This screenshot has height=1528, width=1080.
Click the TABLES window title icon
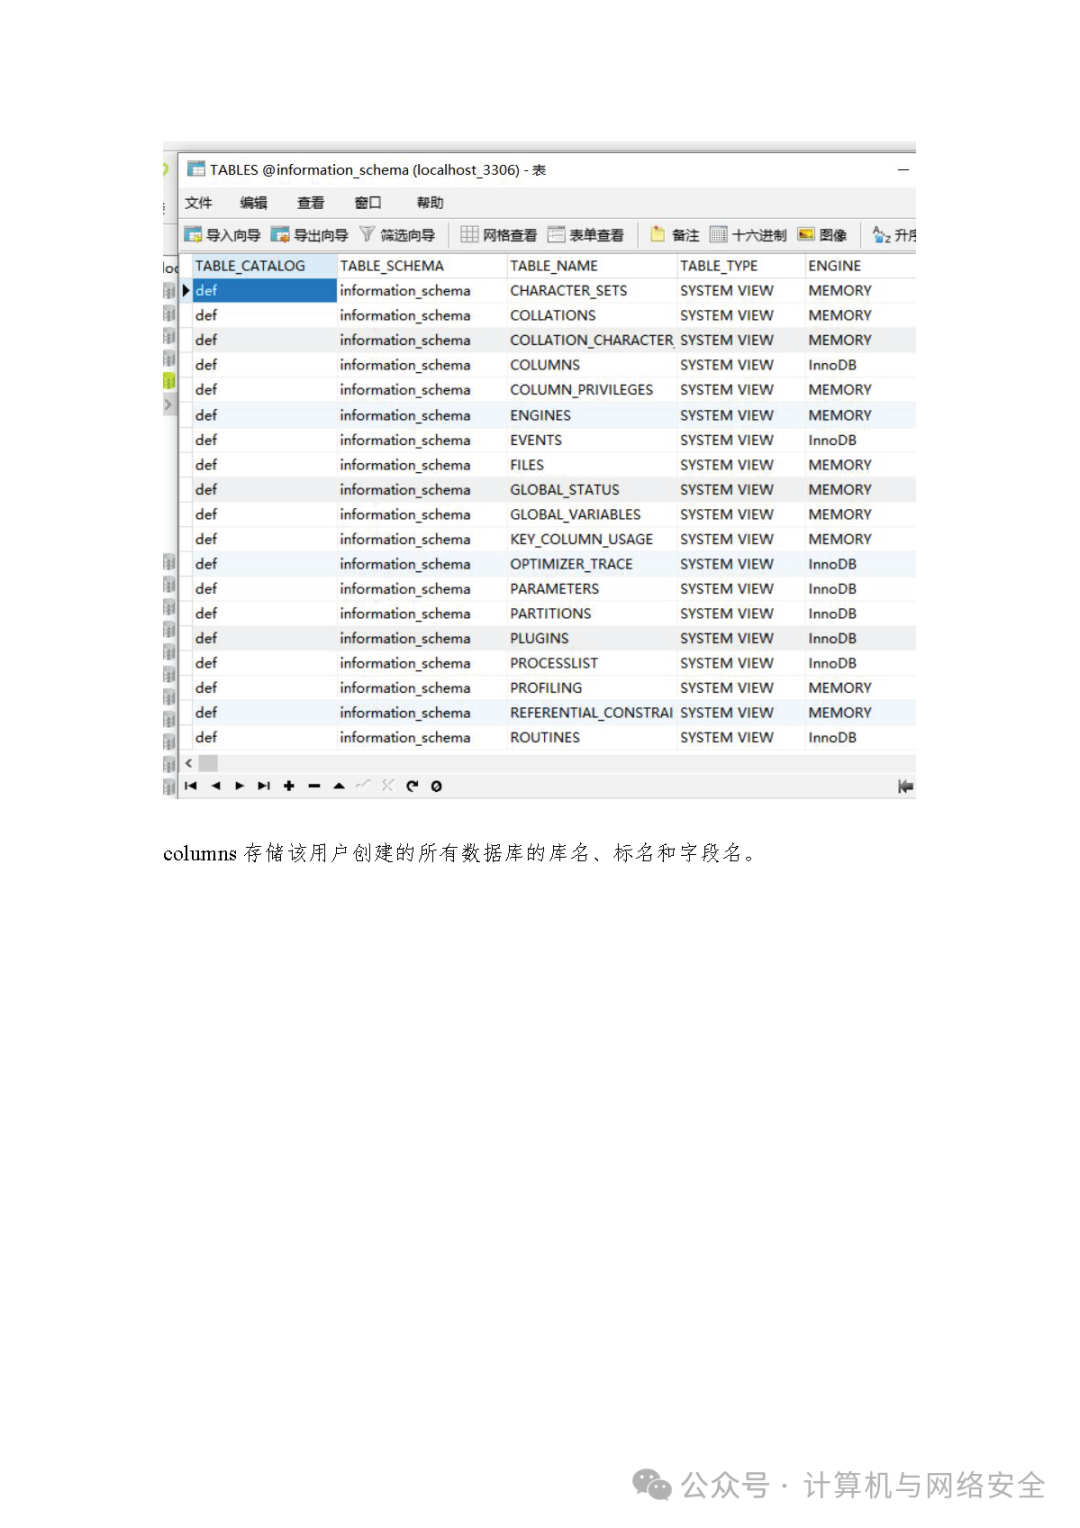click(x=196, y=169)
